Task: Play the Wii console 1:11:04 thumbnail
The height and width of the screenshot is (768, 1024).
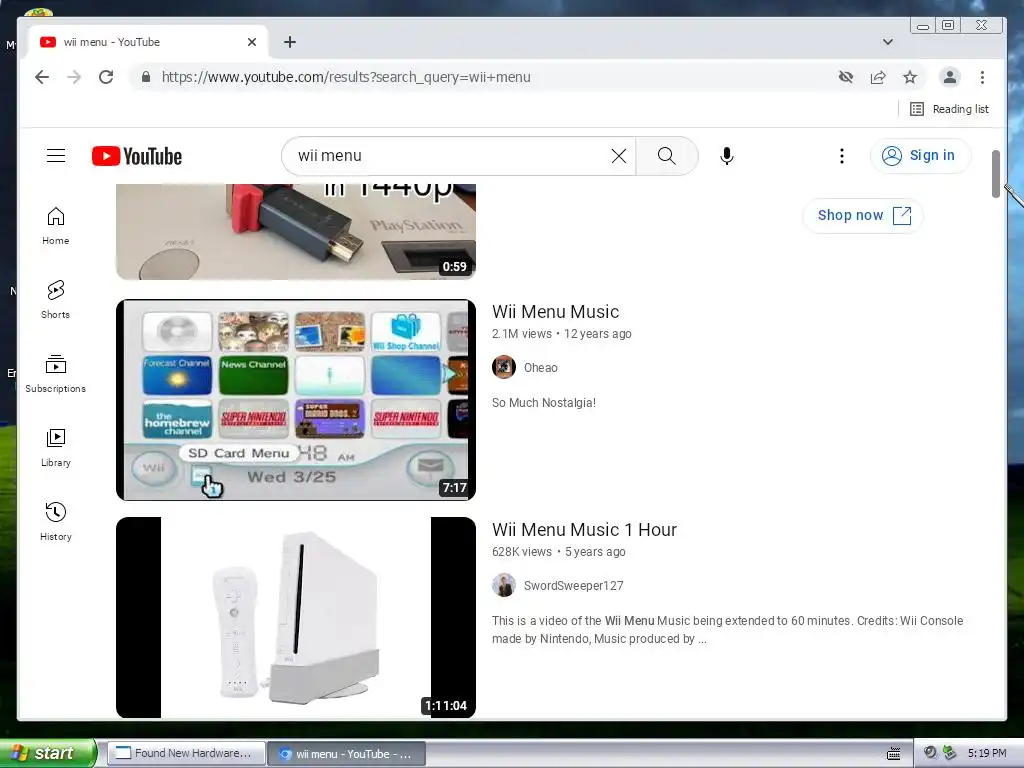Action: tap(296, 617)
